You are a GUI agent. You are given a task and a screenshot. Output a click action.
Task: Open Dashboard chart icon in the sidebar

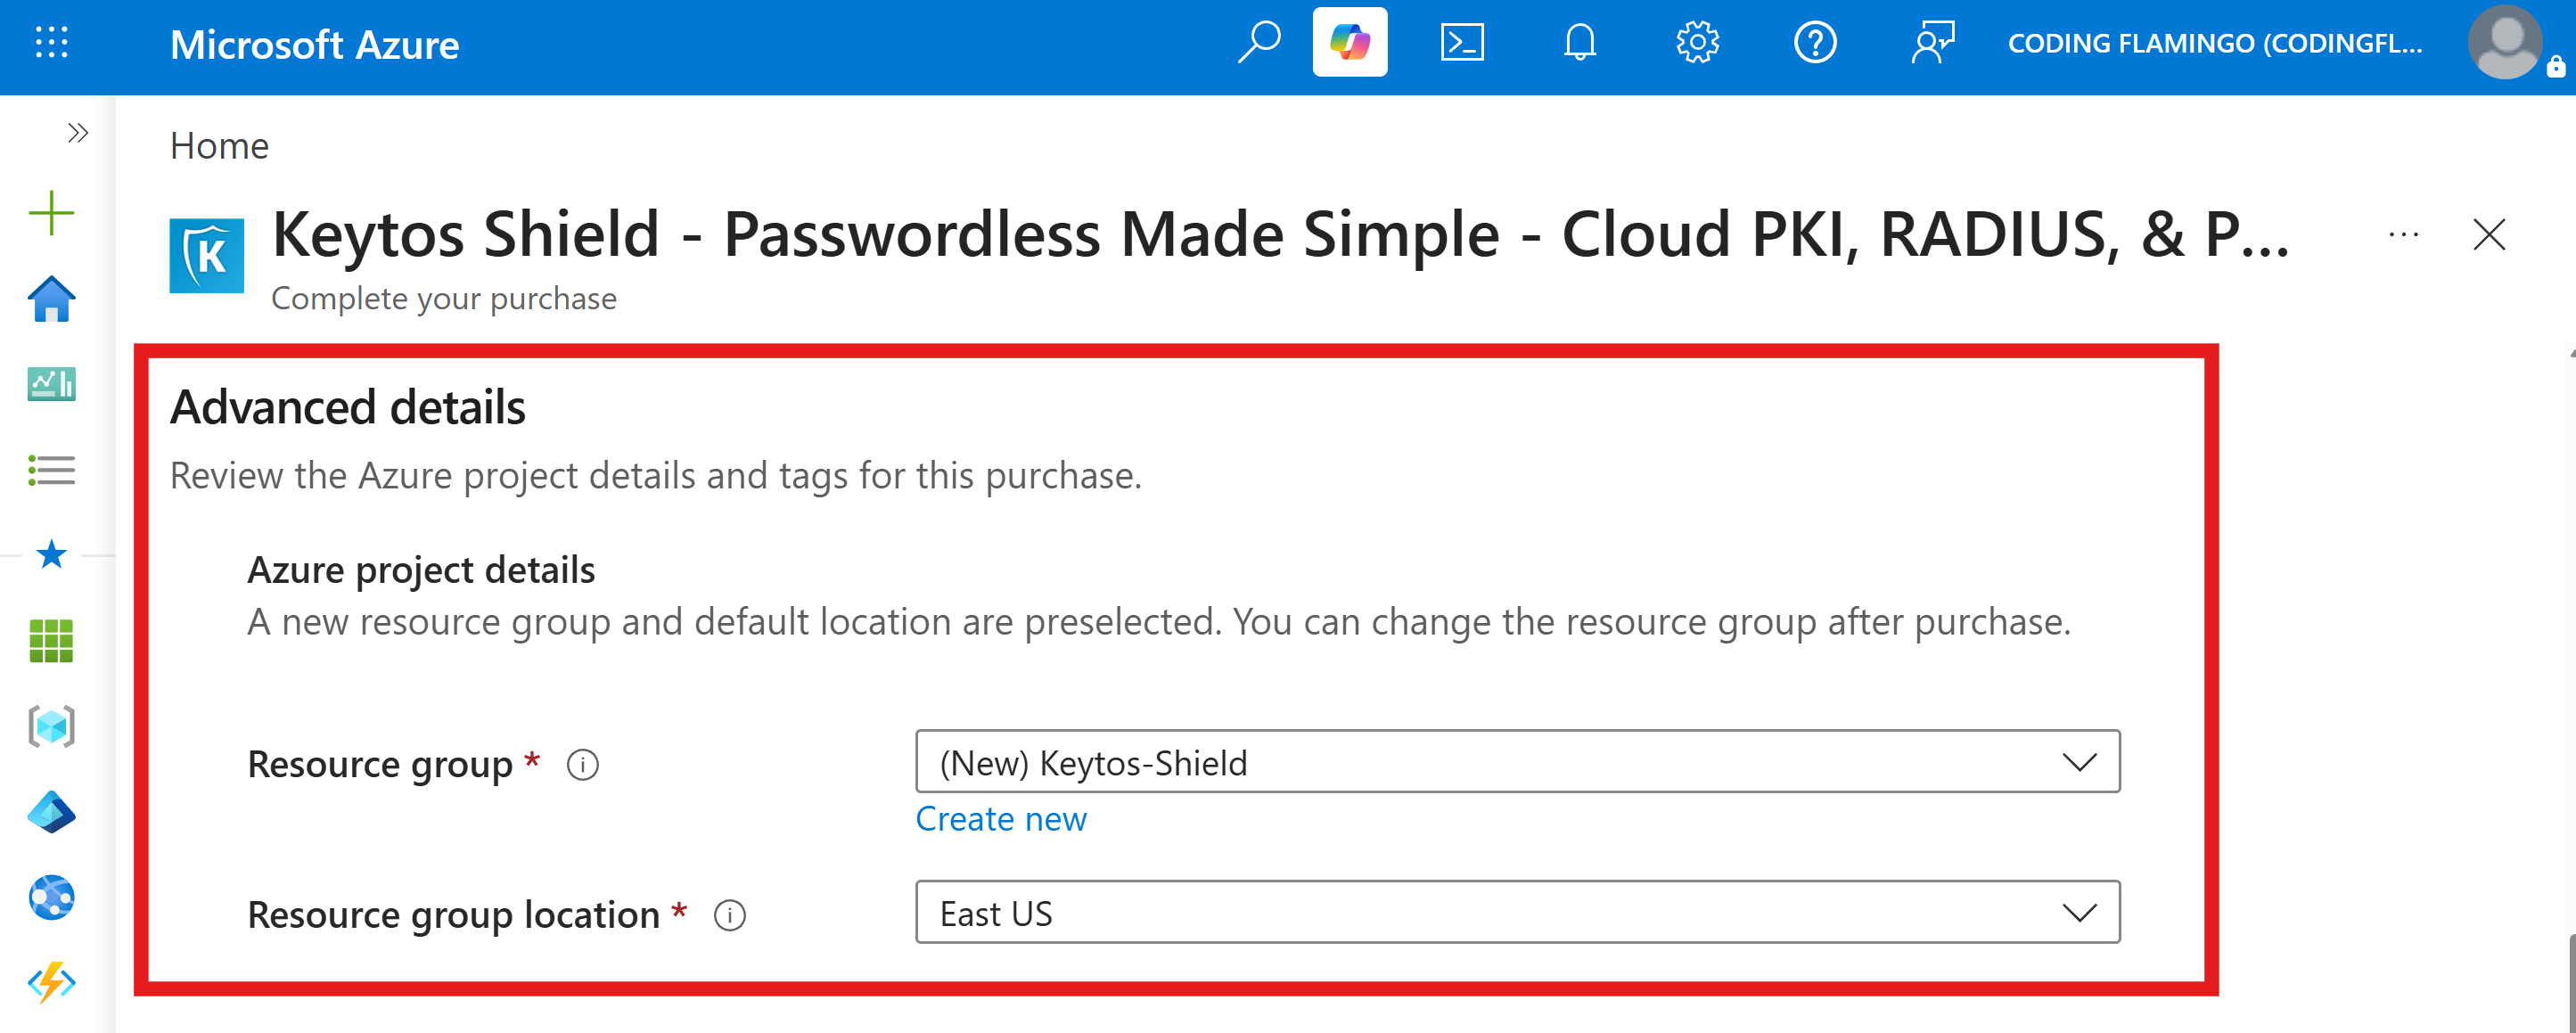coord(52,384)
